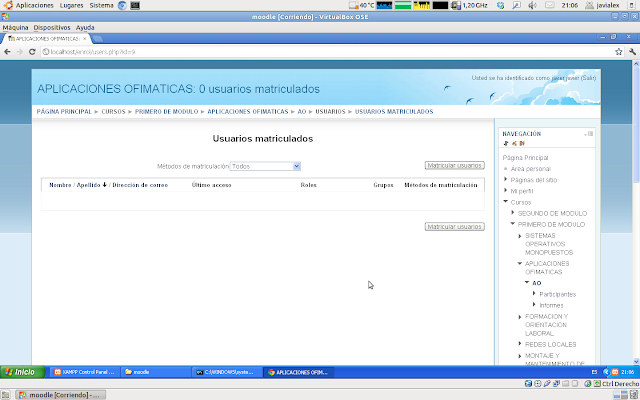
Task: Click the ES language indicator in XP taskbar
Action: [x=594, y=372]
